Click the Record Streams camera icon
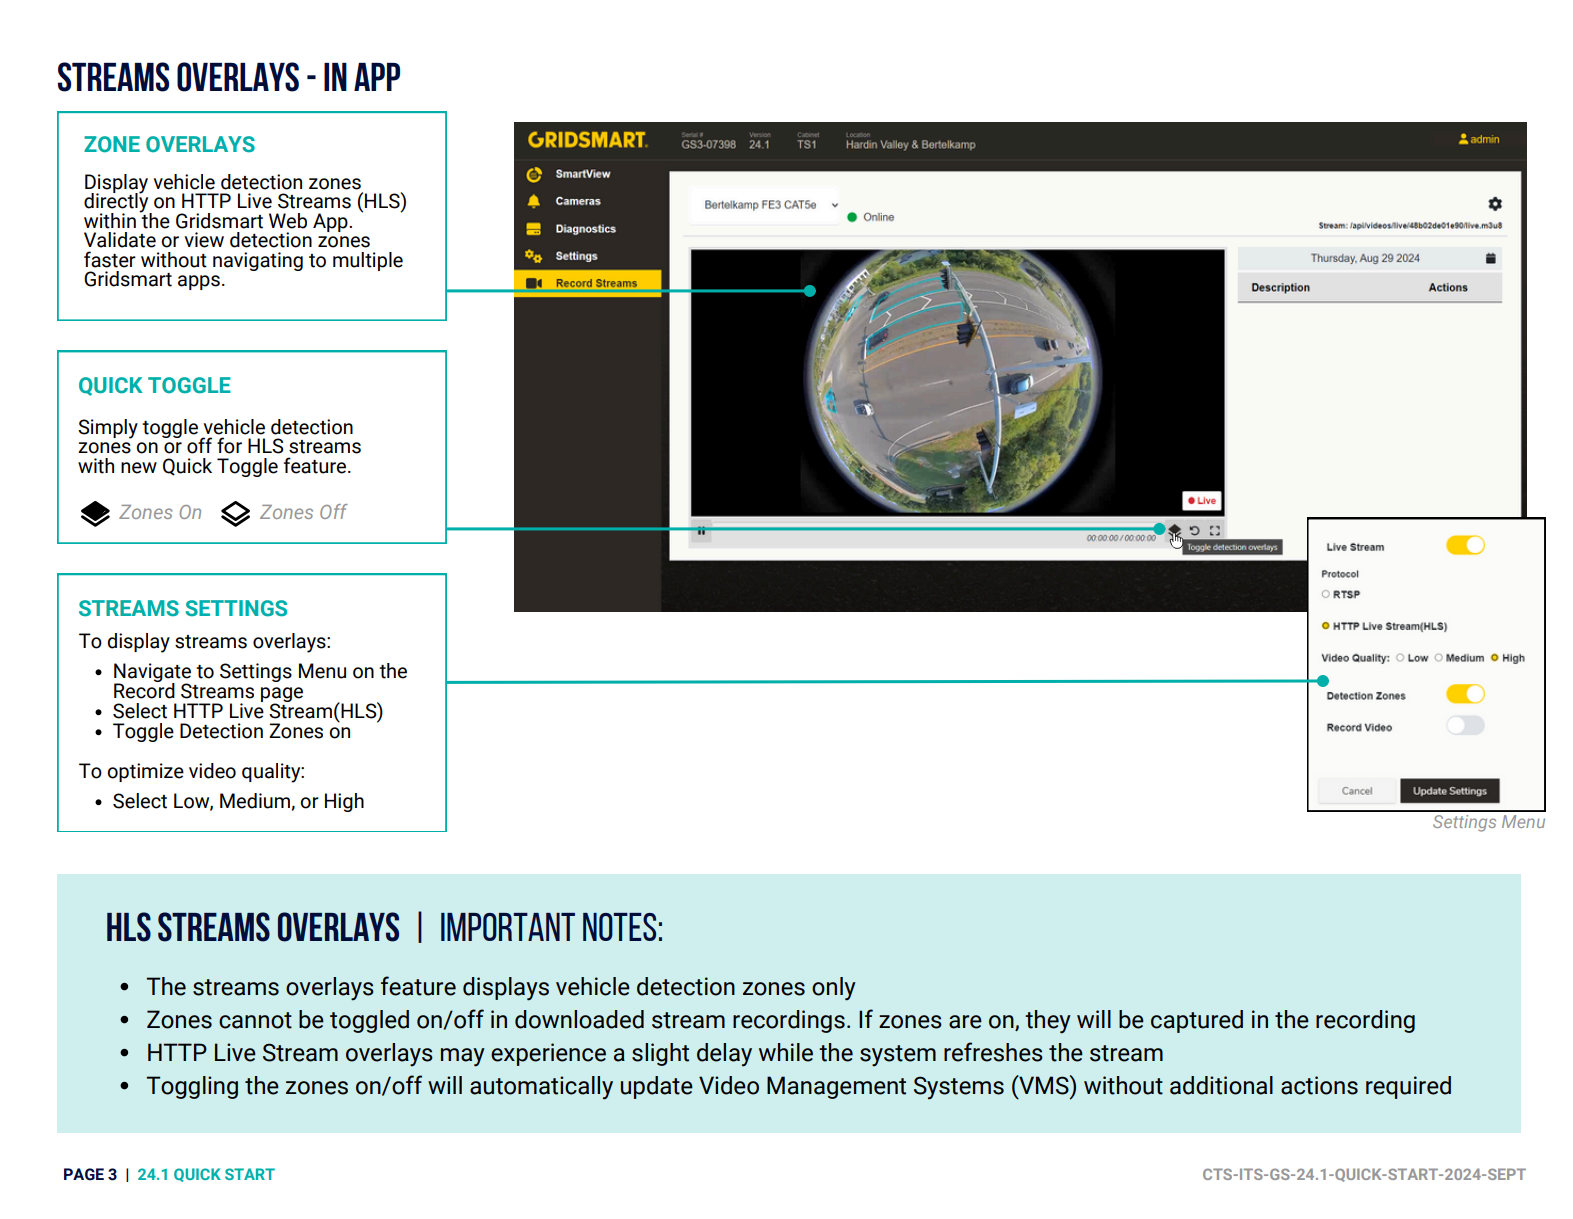The width and height of the screenshot is (1573, 1219). pyautogui.click(x=534, y=283)
